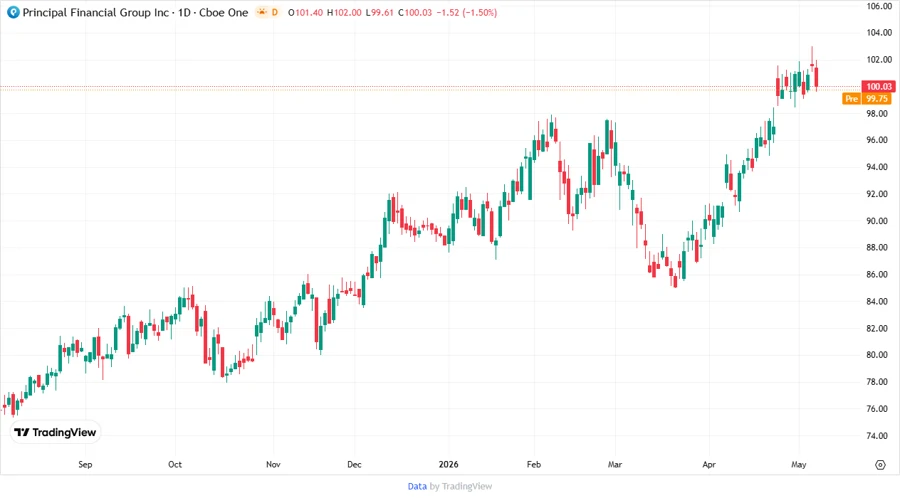
Task: Click the May label on the time axis
Action: pyautogui.click(x=798, y=464)
